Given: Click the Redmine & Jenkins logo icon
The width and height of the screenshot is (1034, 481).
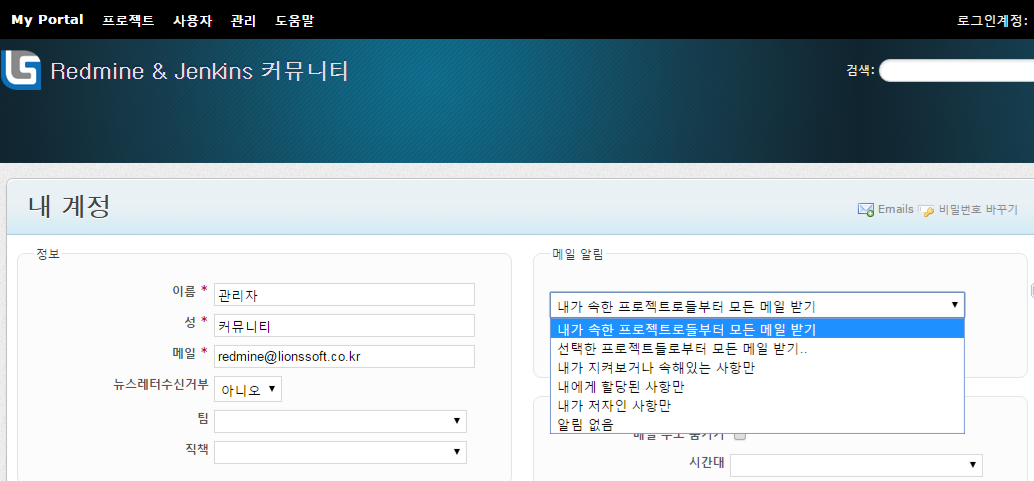Looking at the screenshot, I should [x=21, y=70].
